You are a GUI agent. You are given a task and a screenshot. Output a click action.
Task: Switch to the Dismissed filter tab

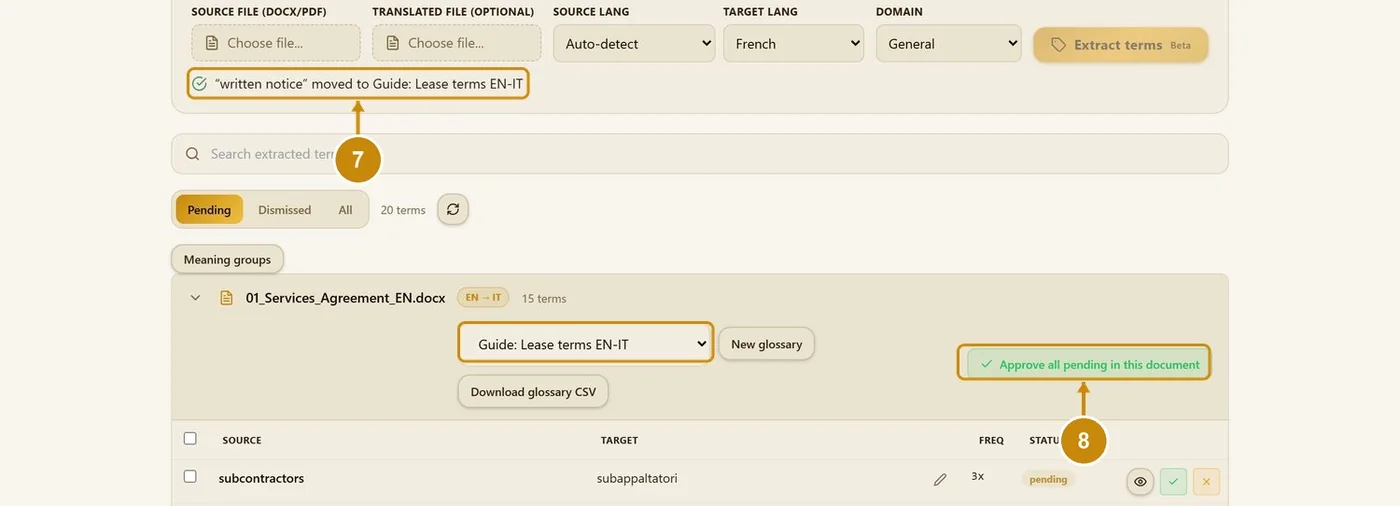click(285, 210)
